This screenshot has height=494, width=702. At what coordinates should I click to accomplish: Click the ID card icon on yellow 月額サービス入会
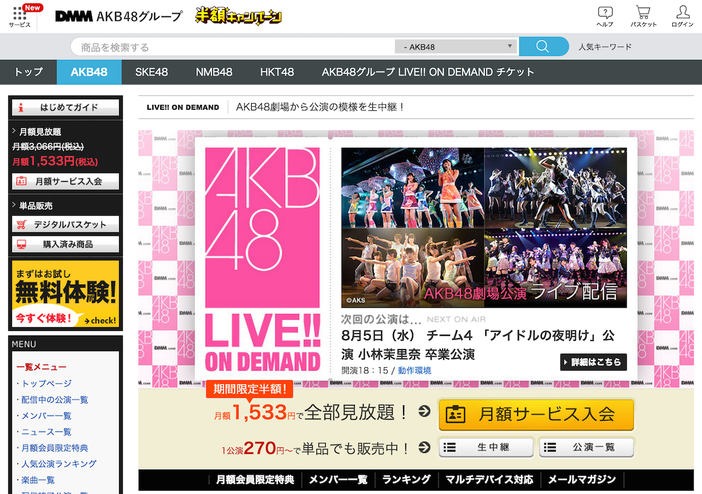(x=455, y=414)
